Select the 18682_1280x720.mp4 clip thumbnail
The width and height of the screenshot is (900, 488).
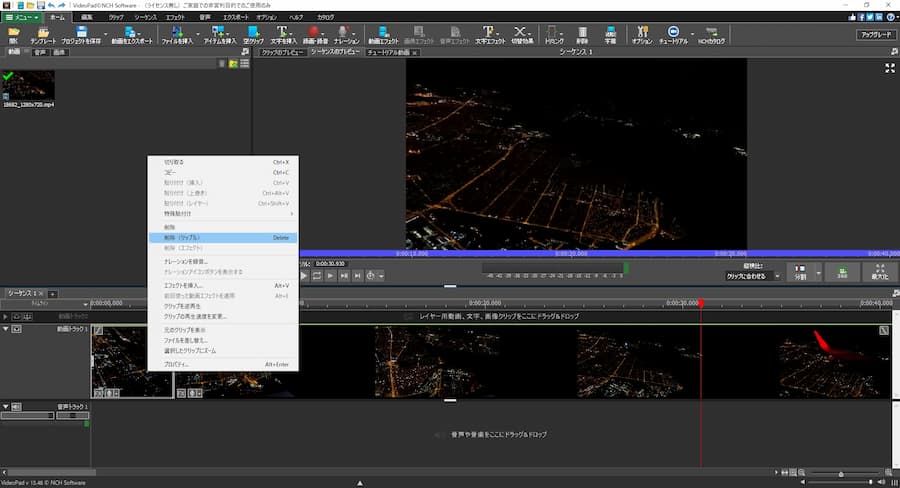click(x=29, y=84)
